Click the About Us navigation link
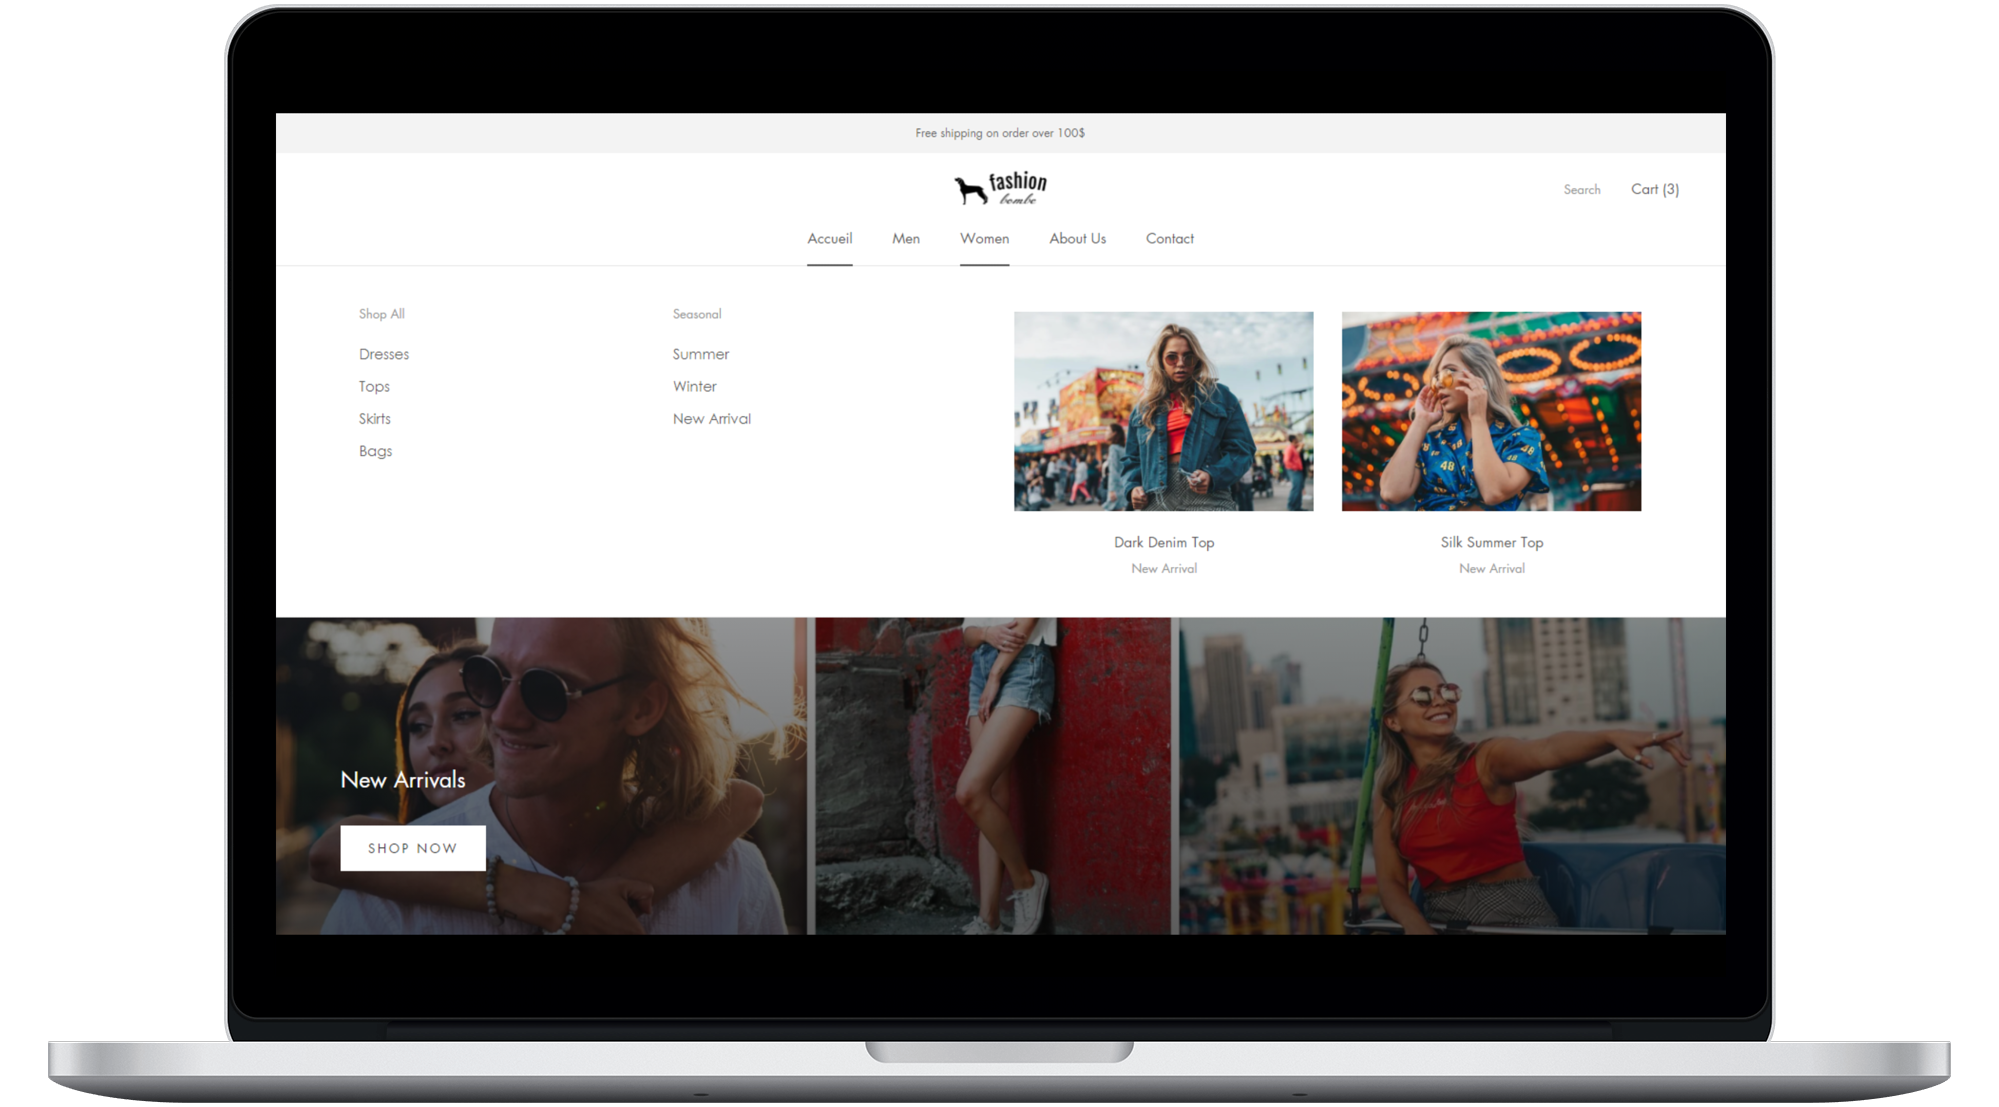This screenshot has height=1107, width=1999. coord(1076,237)
